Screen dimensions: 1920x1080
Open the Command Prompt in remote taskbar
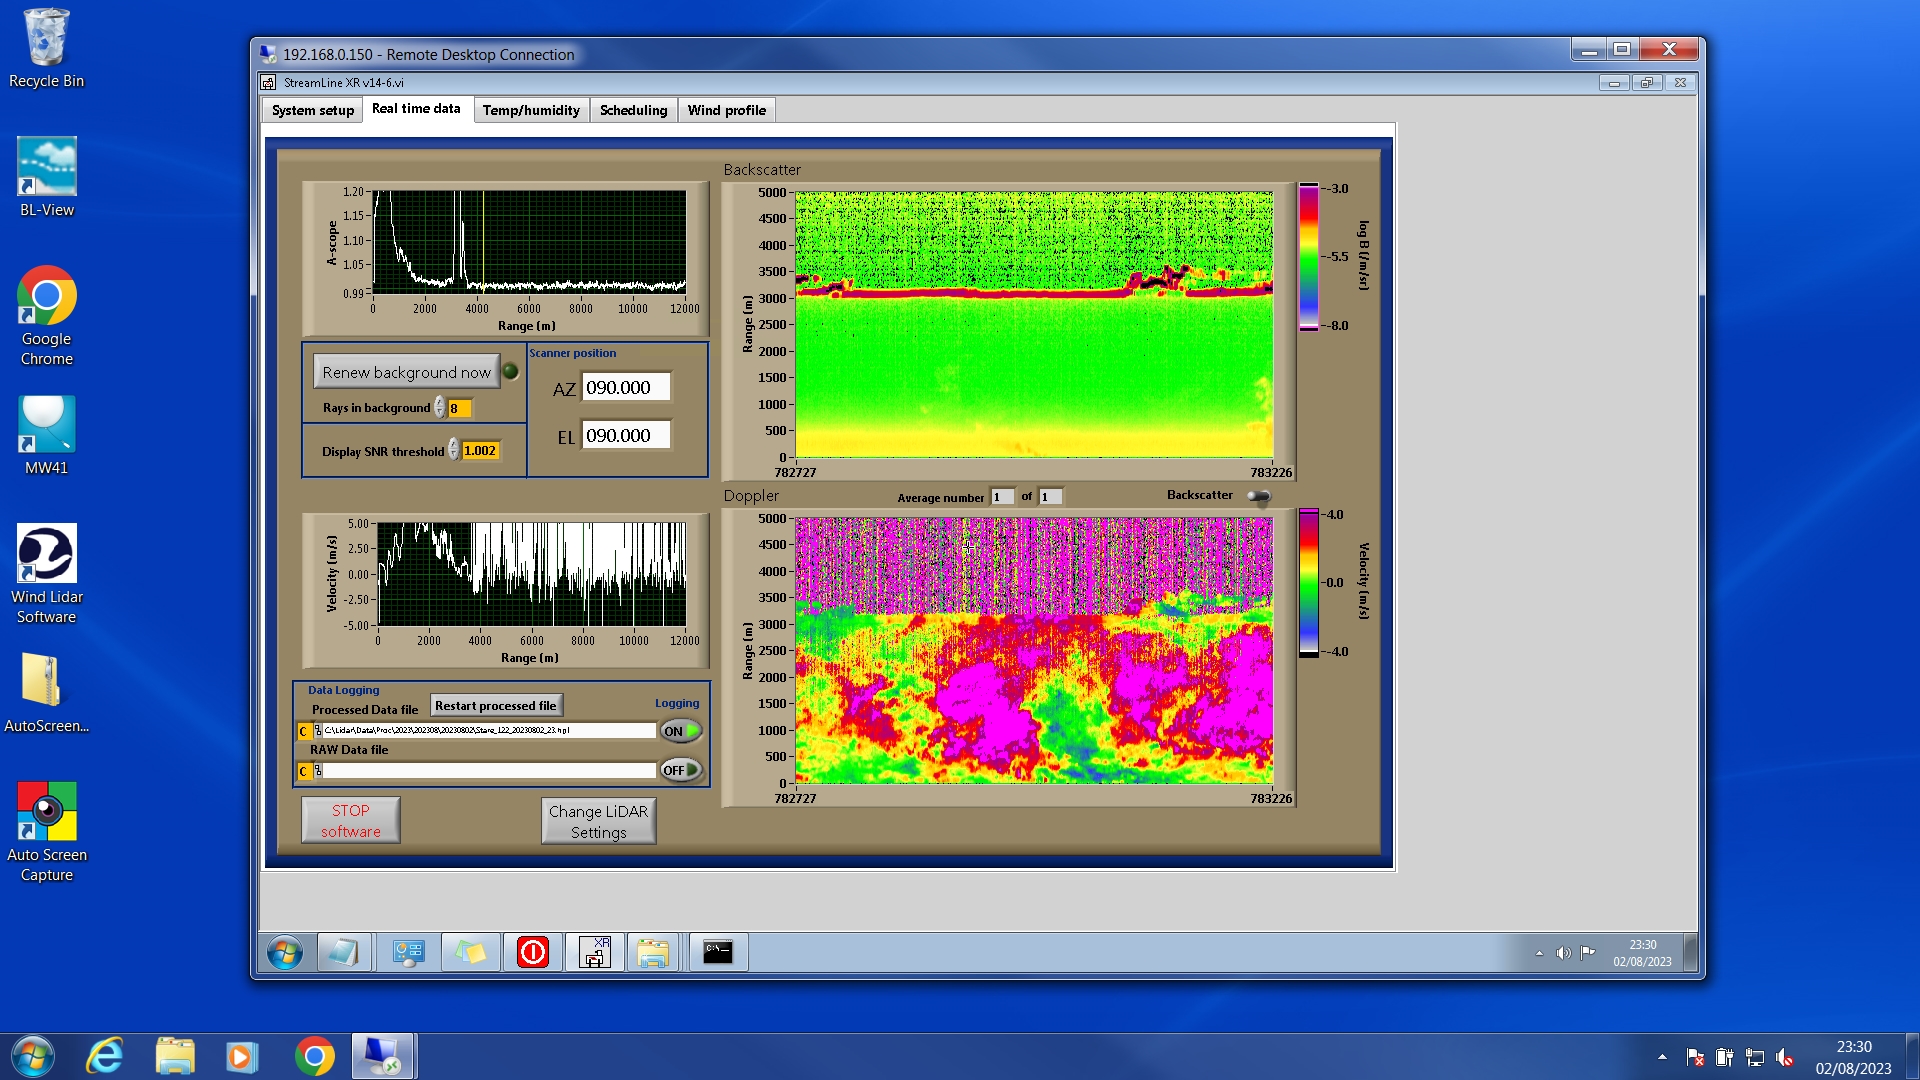coord(718,952)
